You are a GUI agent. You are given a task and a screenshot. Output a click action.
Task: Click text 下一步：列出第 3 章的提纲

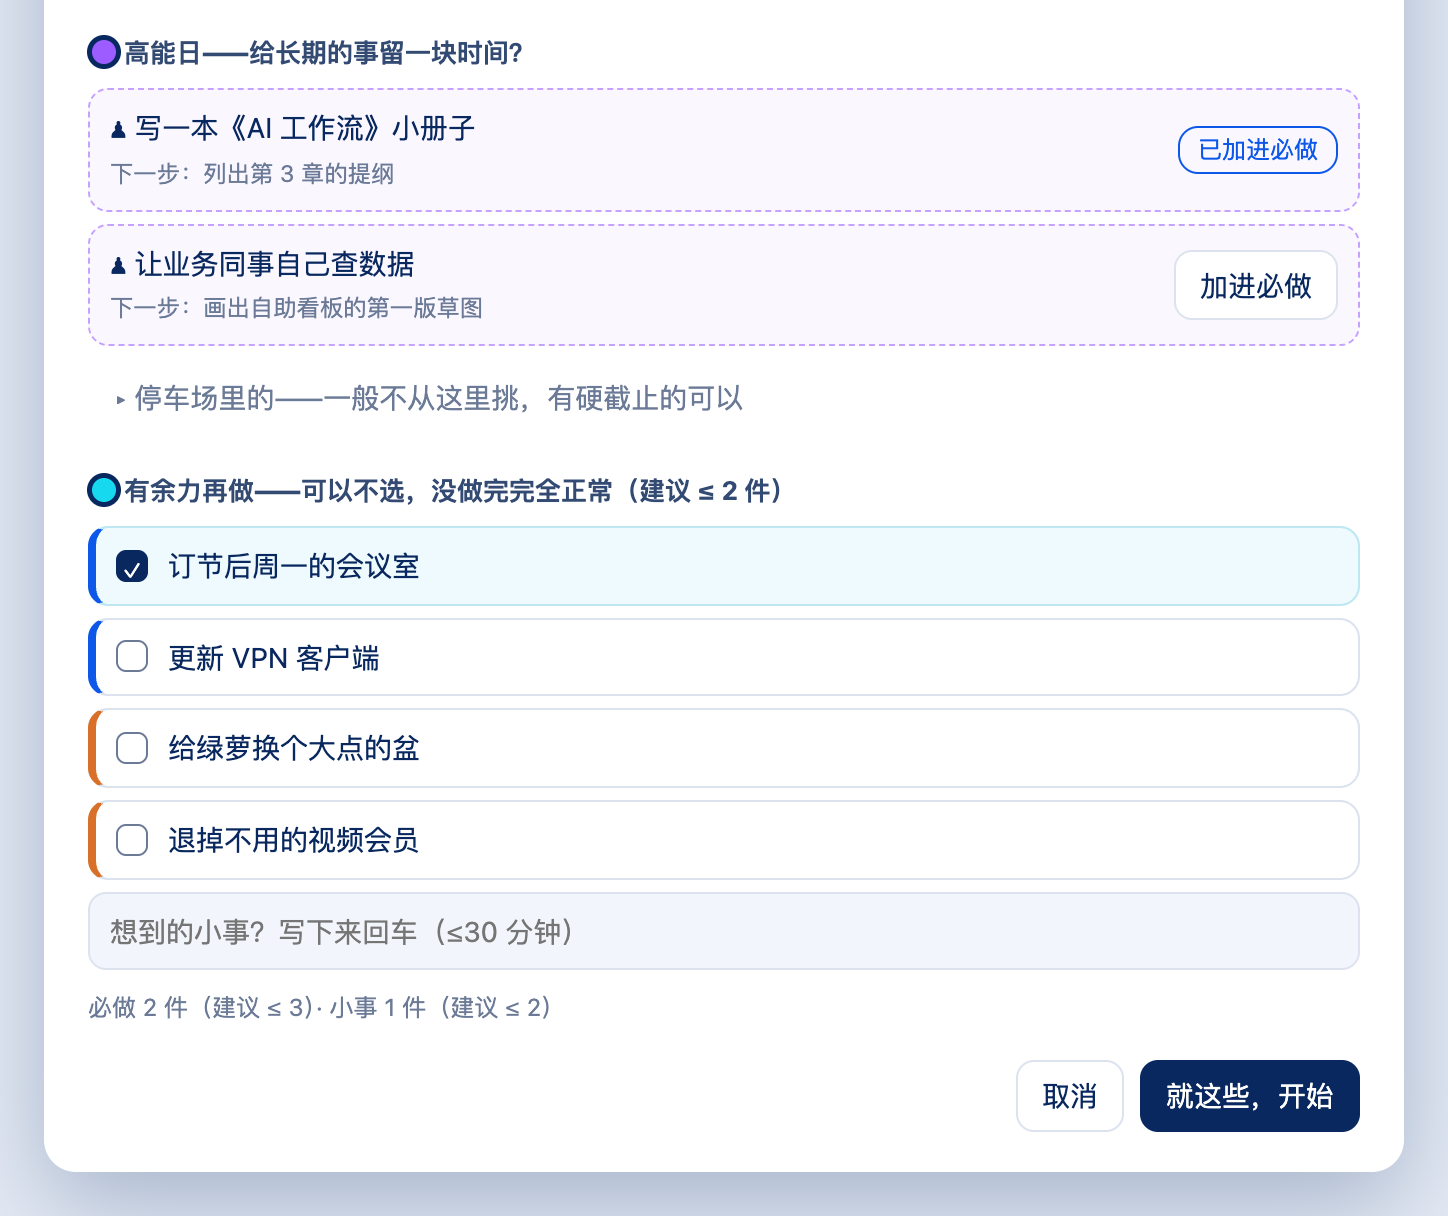click(252, 174)
